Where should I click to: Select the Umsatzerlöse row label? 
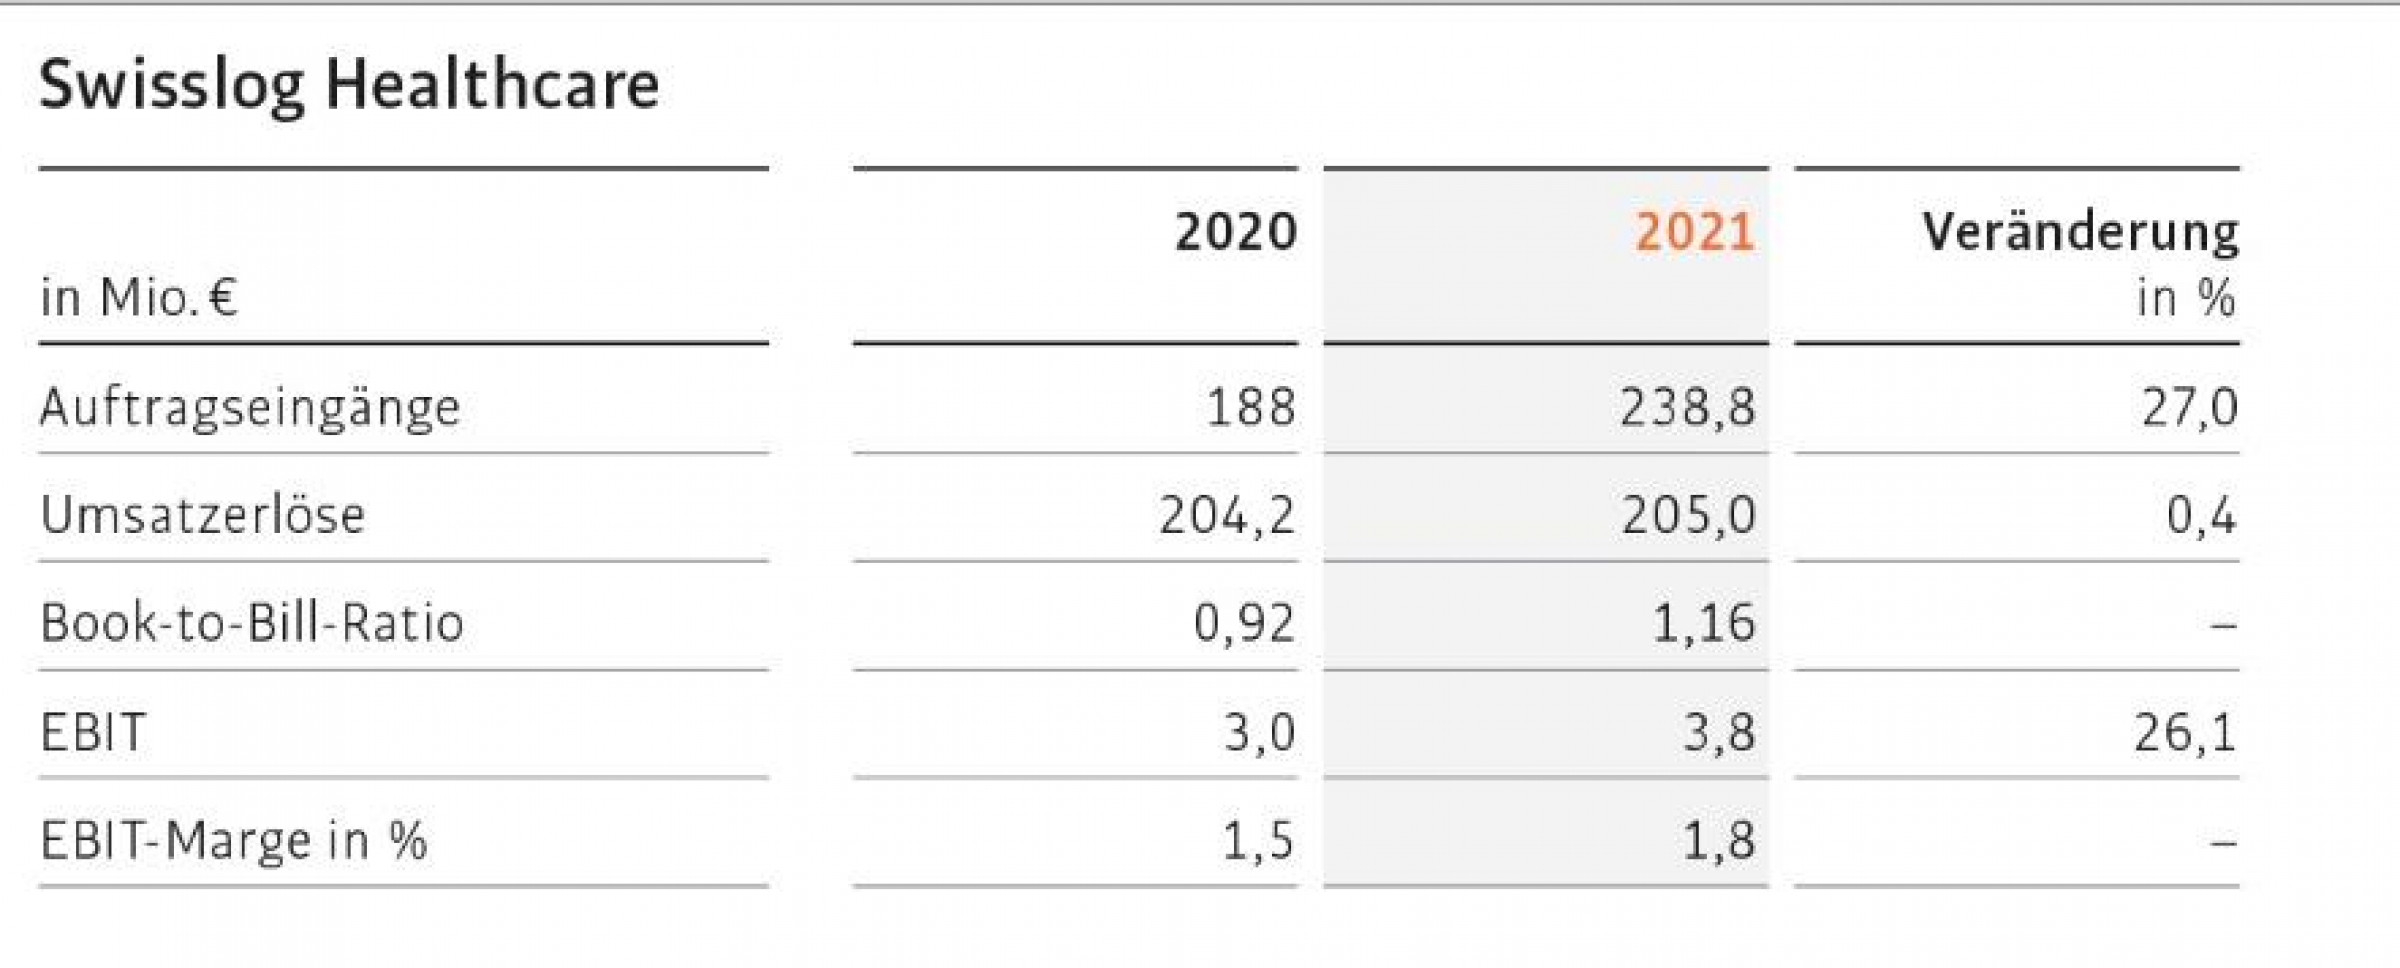(203, 516)
